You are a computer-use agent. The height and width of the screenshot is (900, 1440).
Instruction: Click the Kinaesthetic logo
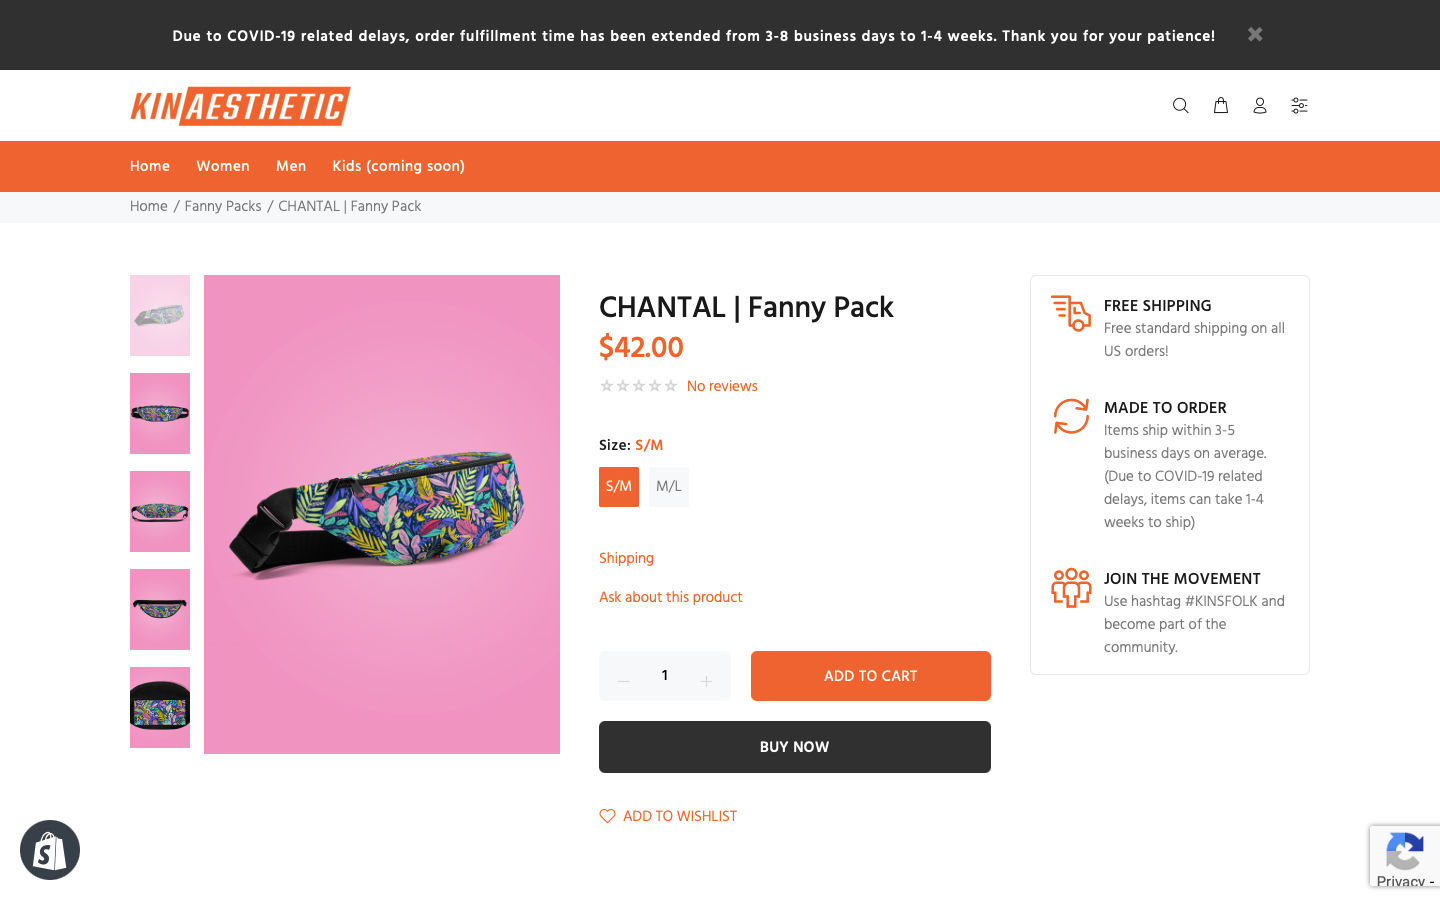[x=240, y=106]
